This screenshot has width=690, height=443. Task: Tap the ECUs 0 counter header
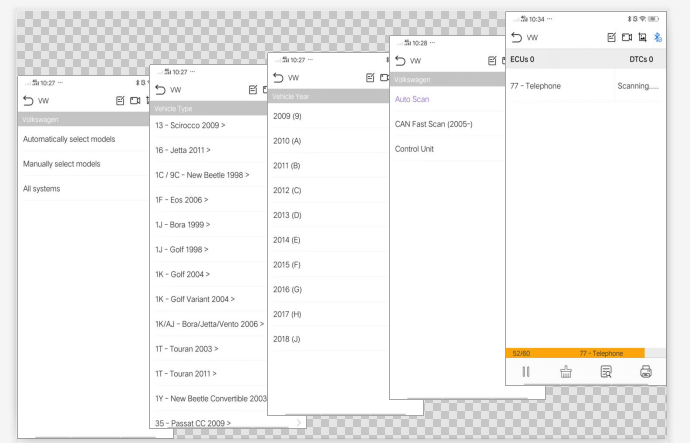coord(522,59)
